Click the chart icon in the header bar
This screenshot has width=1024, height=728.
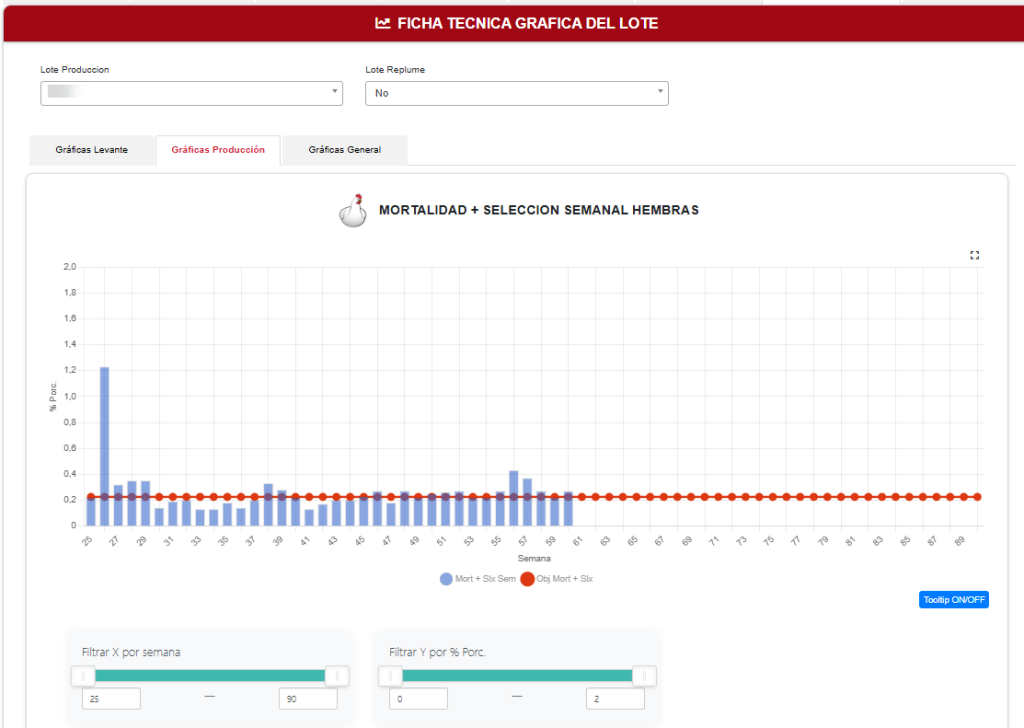(x=383, y=24)
